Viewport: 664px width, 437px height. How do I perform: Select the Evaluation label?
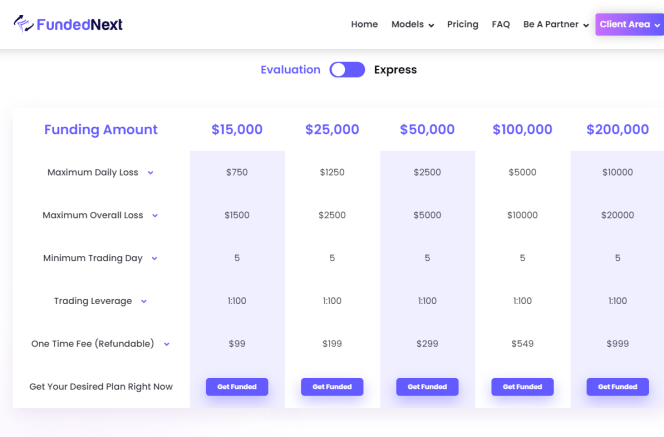point(290,69)
